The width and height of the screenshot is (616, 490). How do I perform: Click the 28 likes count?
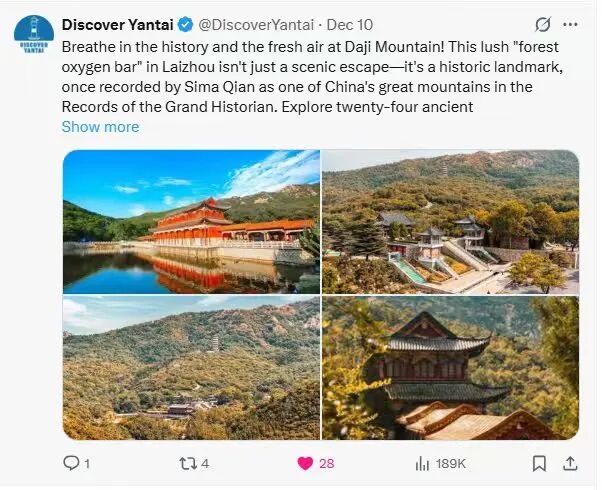(327, 463)
